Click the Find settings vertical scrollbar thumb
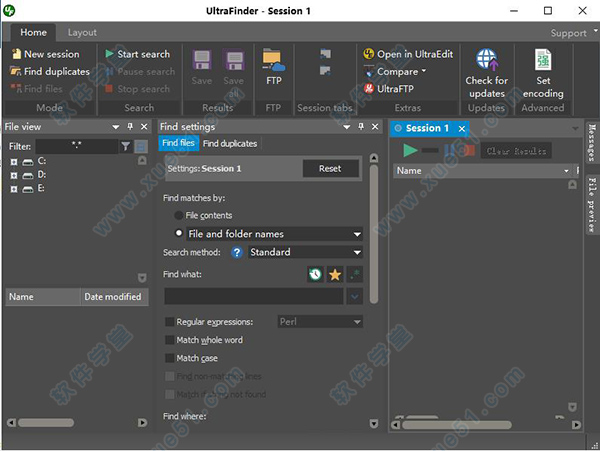600x451 pixels. [x=374, y=234]
